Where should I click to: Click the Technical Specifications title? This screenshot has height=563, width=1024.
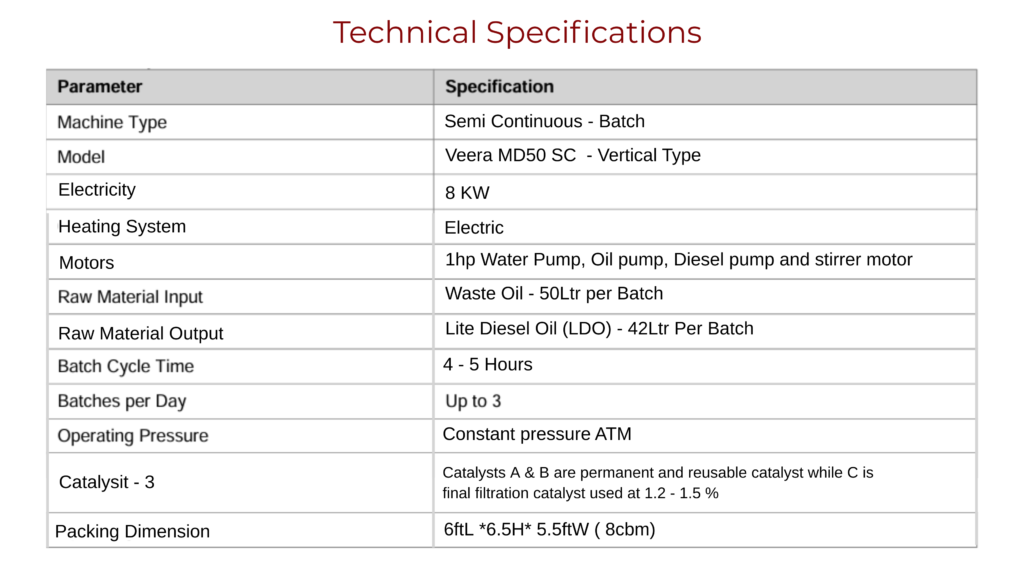[x=517, y=33]
